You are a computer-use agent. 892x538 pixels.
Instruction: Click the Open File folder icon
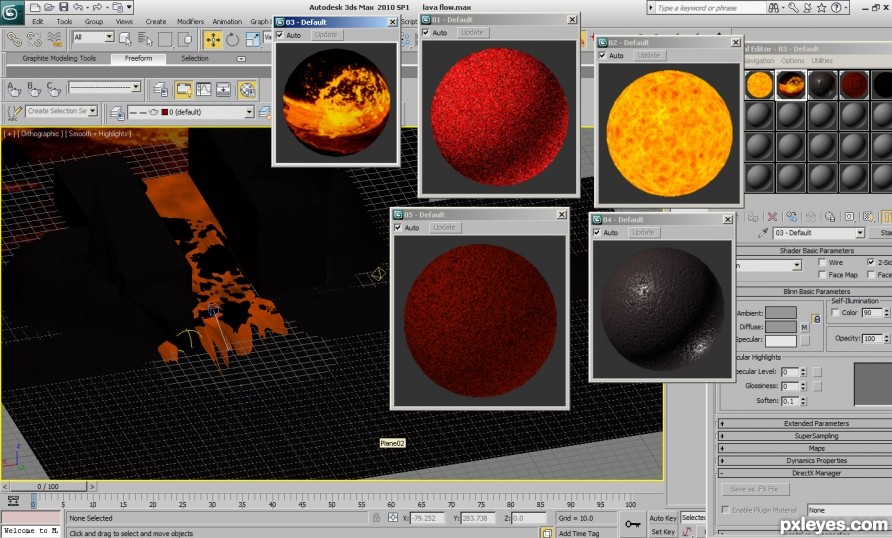[x=49, y=7]
